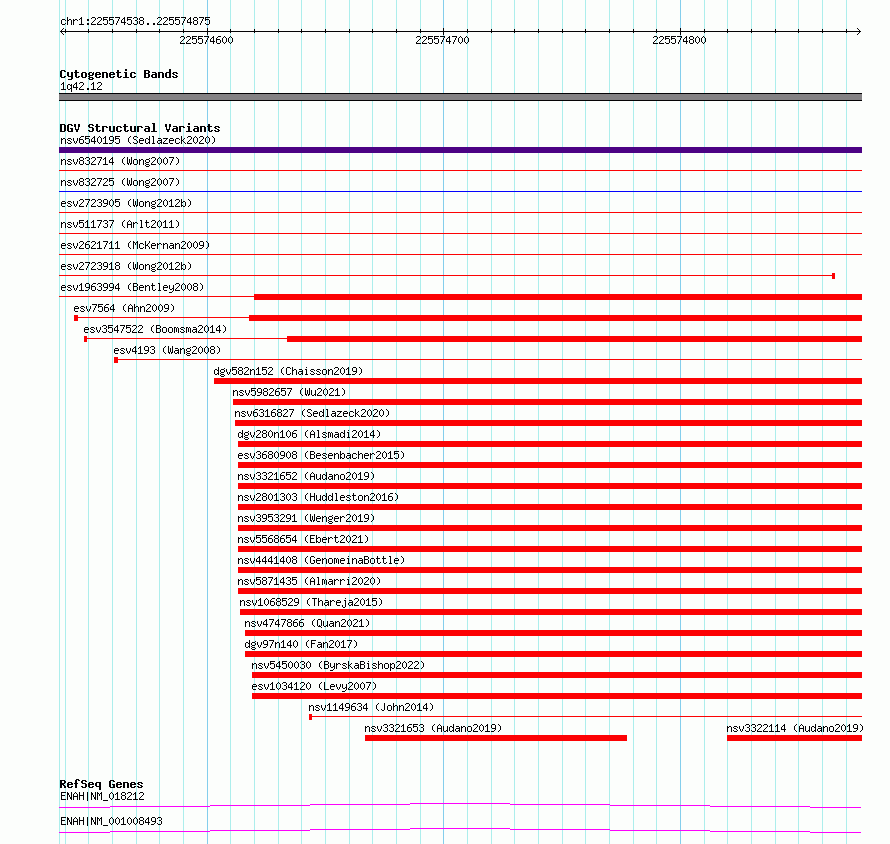Open nsv1149634 (John2014) label

coord(371,707)
